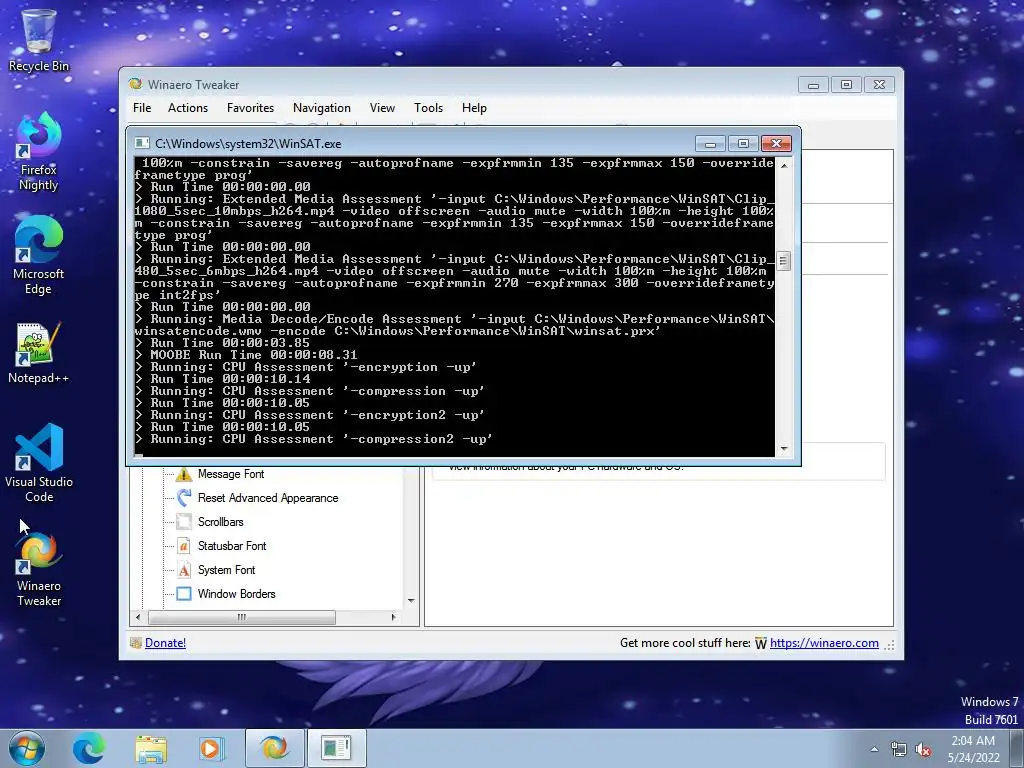Open the Recycle Bin desktop icon
The image size is (1024, 768).
(x=39, y=40)
